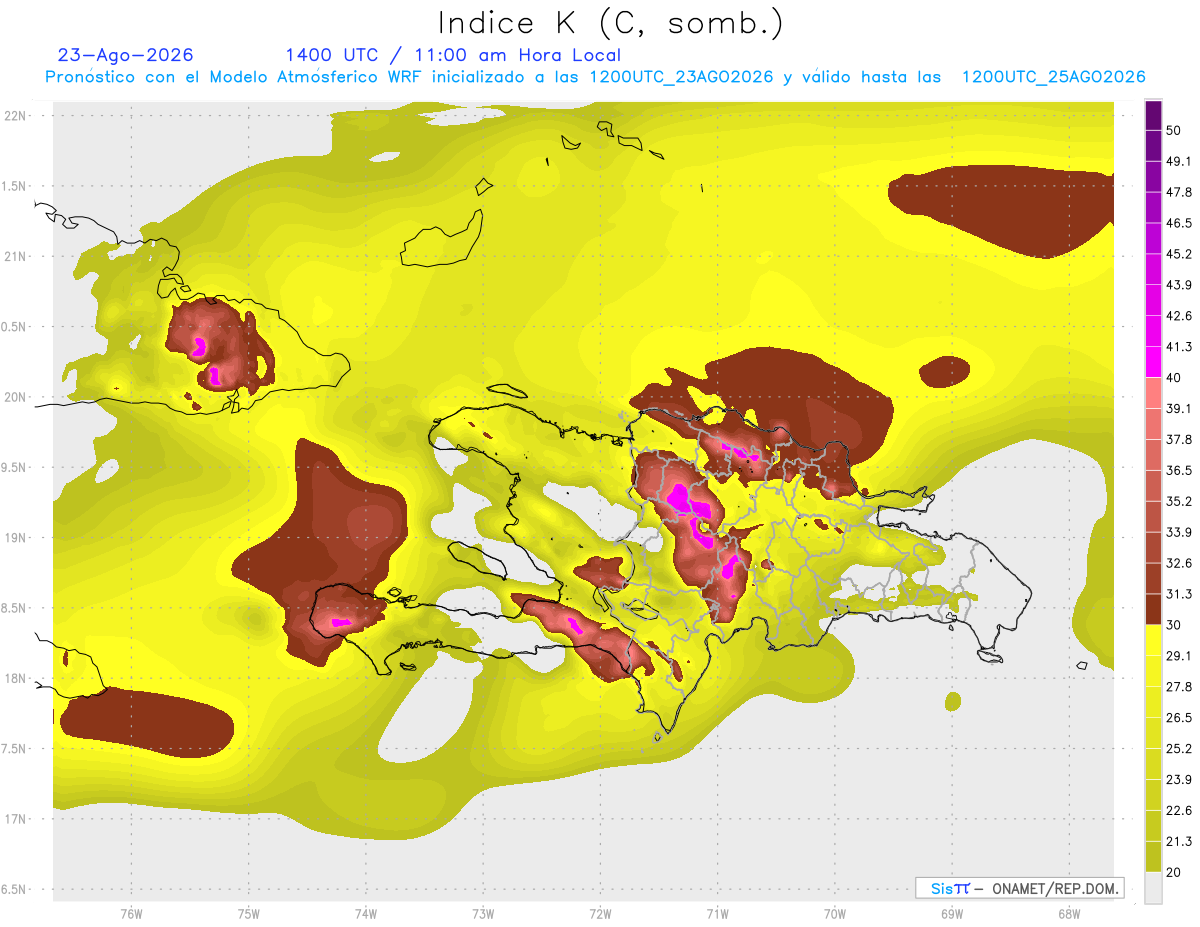Image resolution: width=1200 pixels, height=927 pixels.
Task: Click the colorbar label '36.5'
Action: (1179, 470)
